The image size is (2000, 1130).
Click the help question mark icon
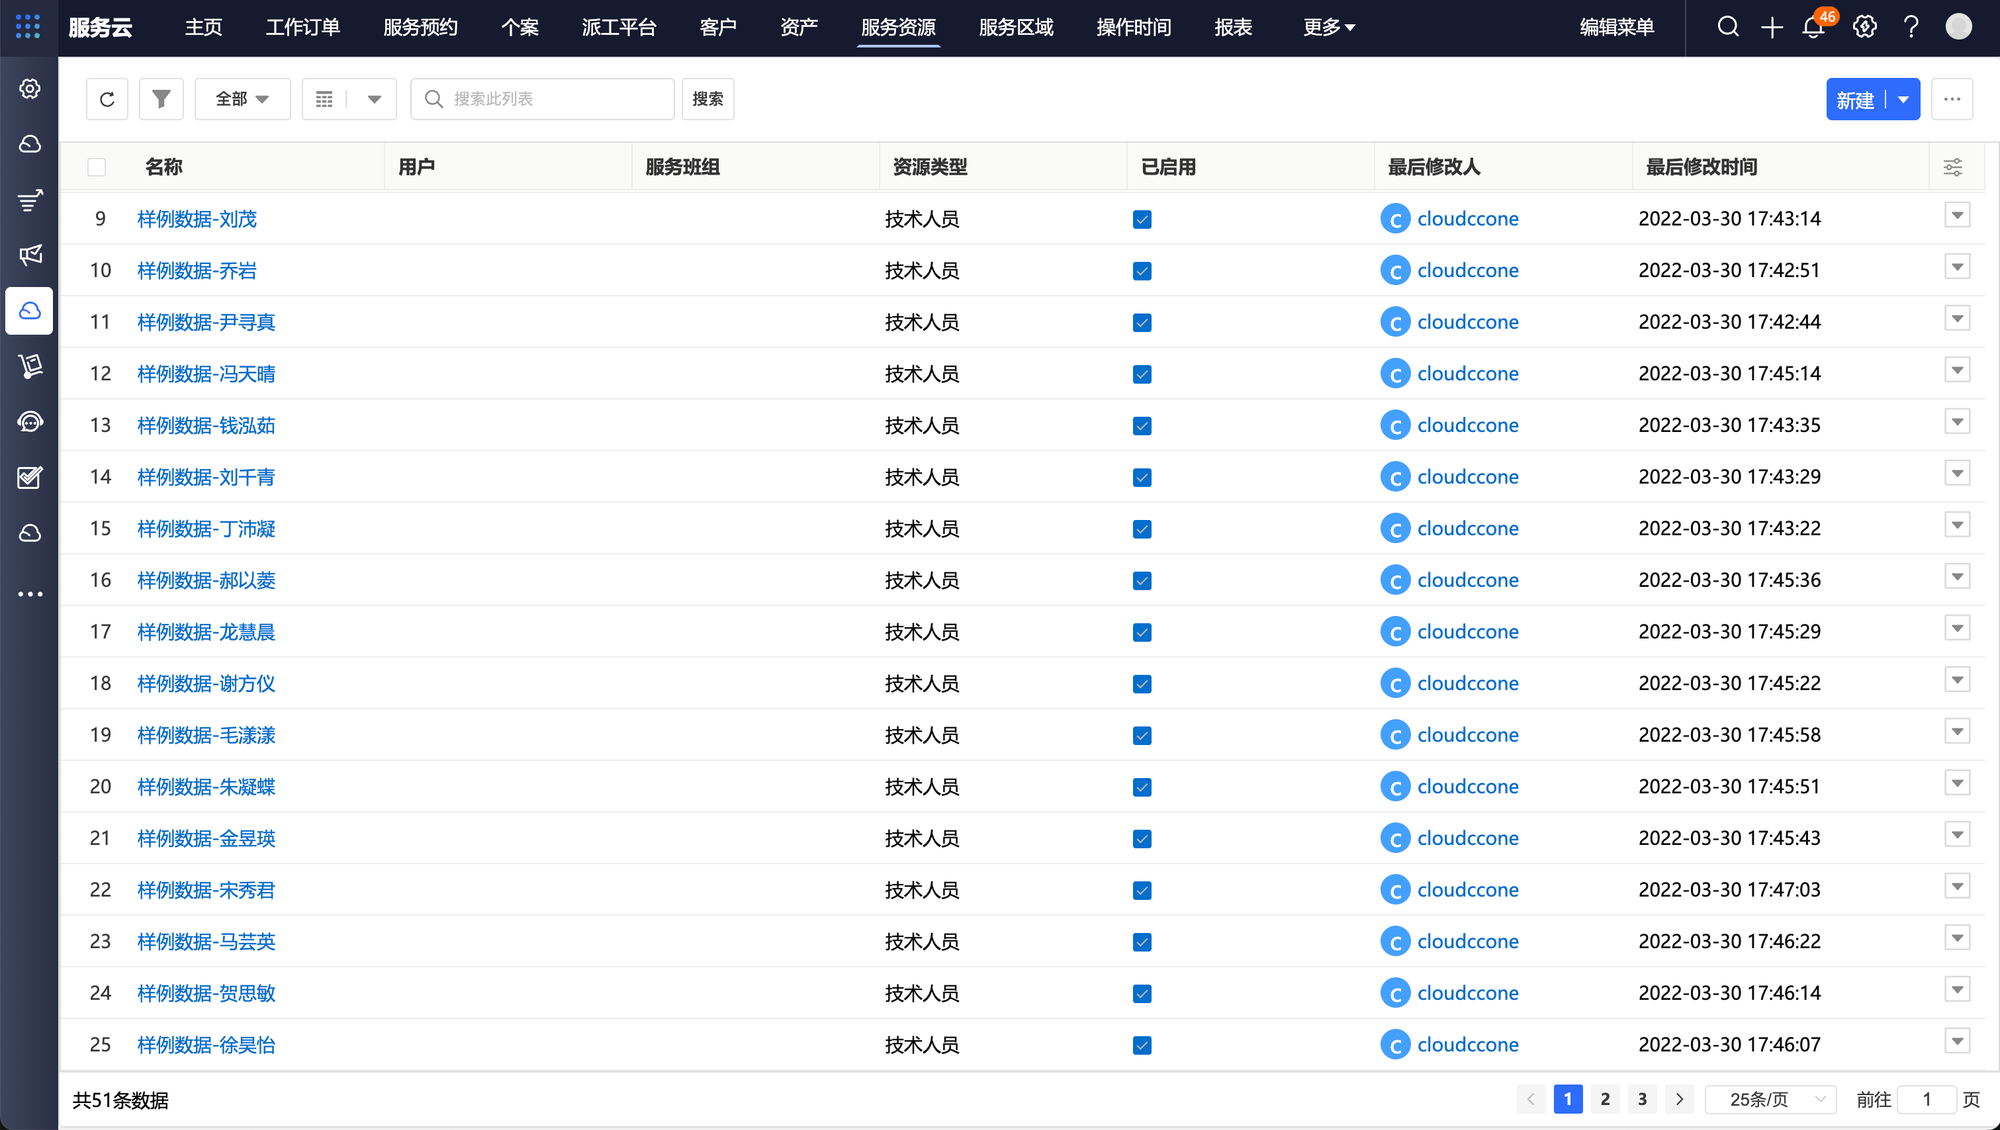[x=1911, y=27]
